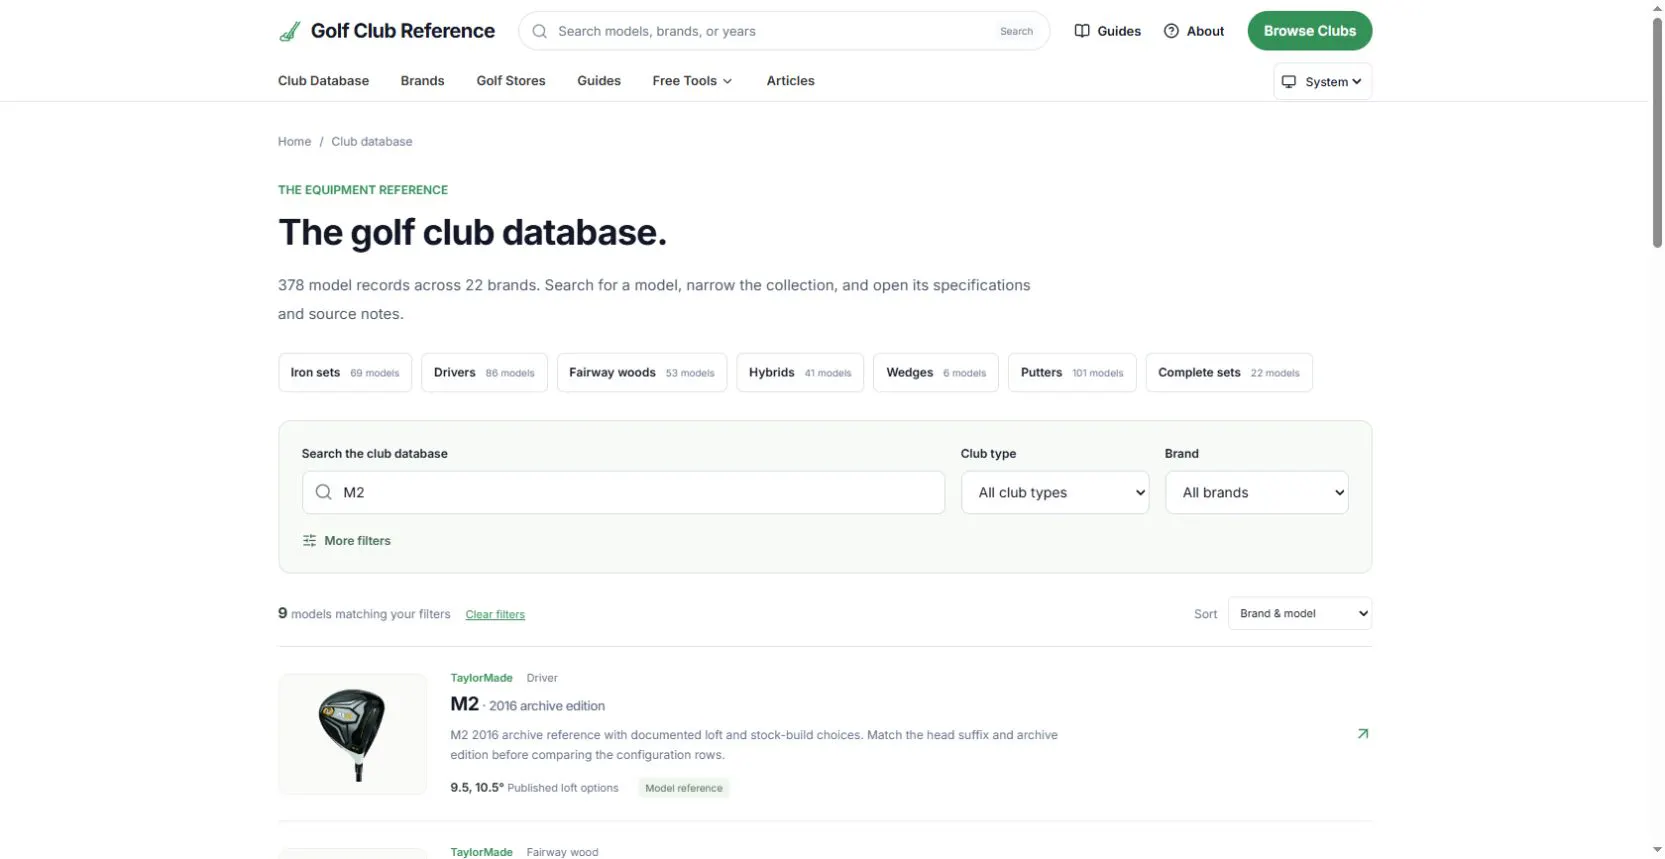Expand the Free Tools menu
Image resolution: width=1665 pixels, height=859 pixels.
[x=692, y=81]
